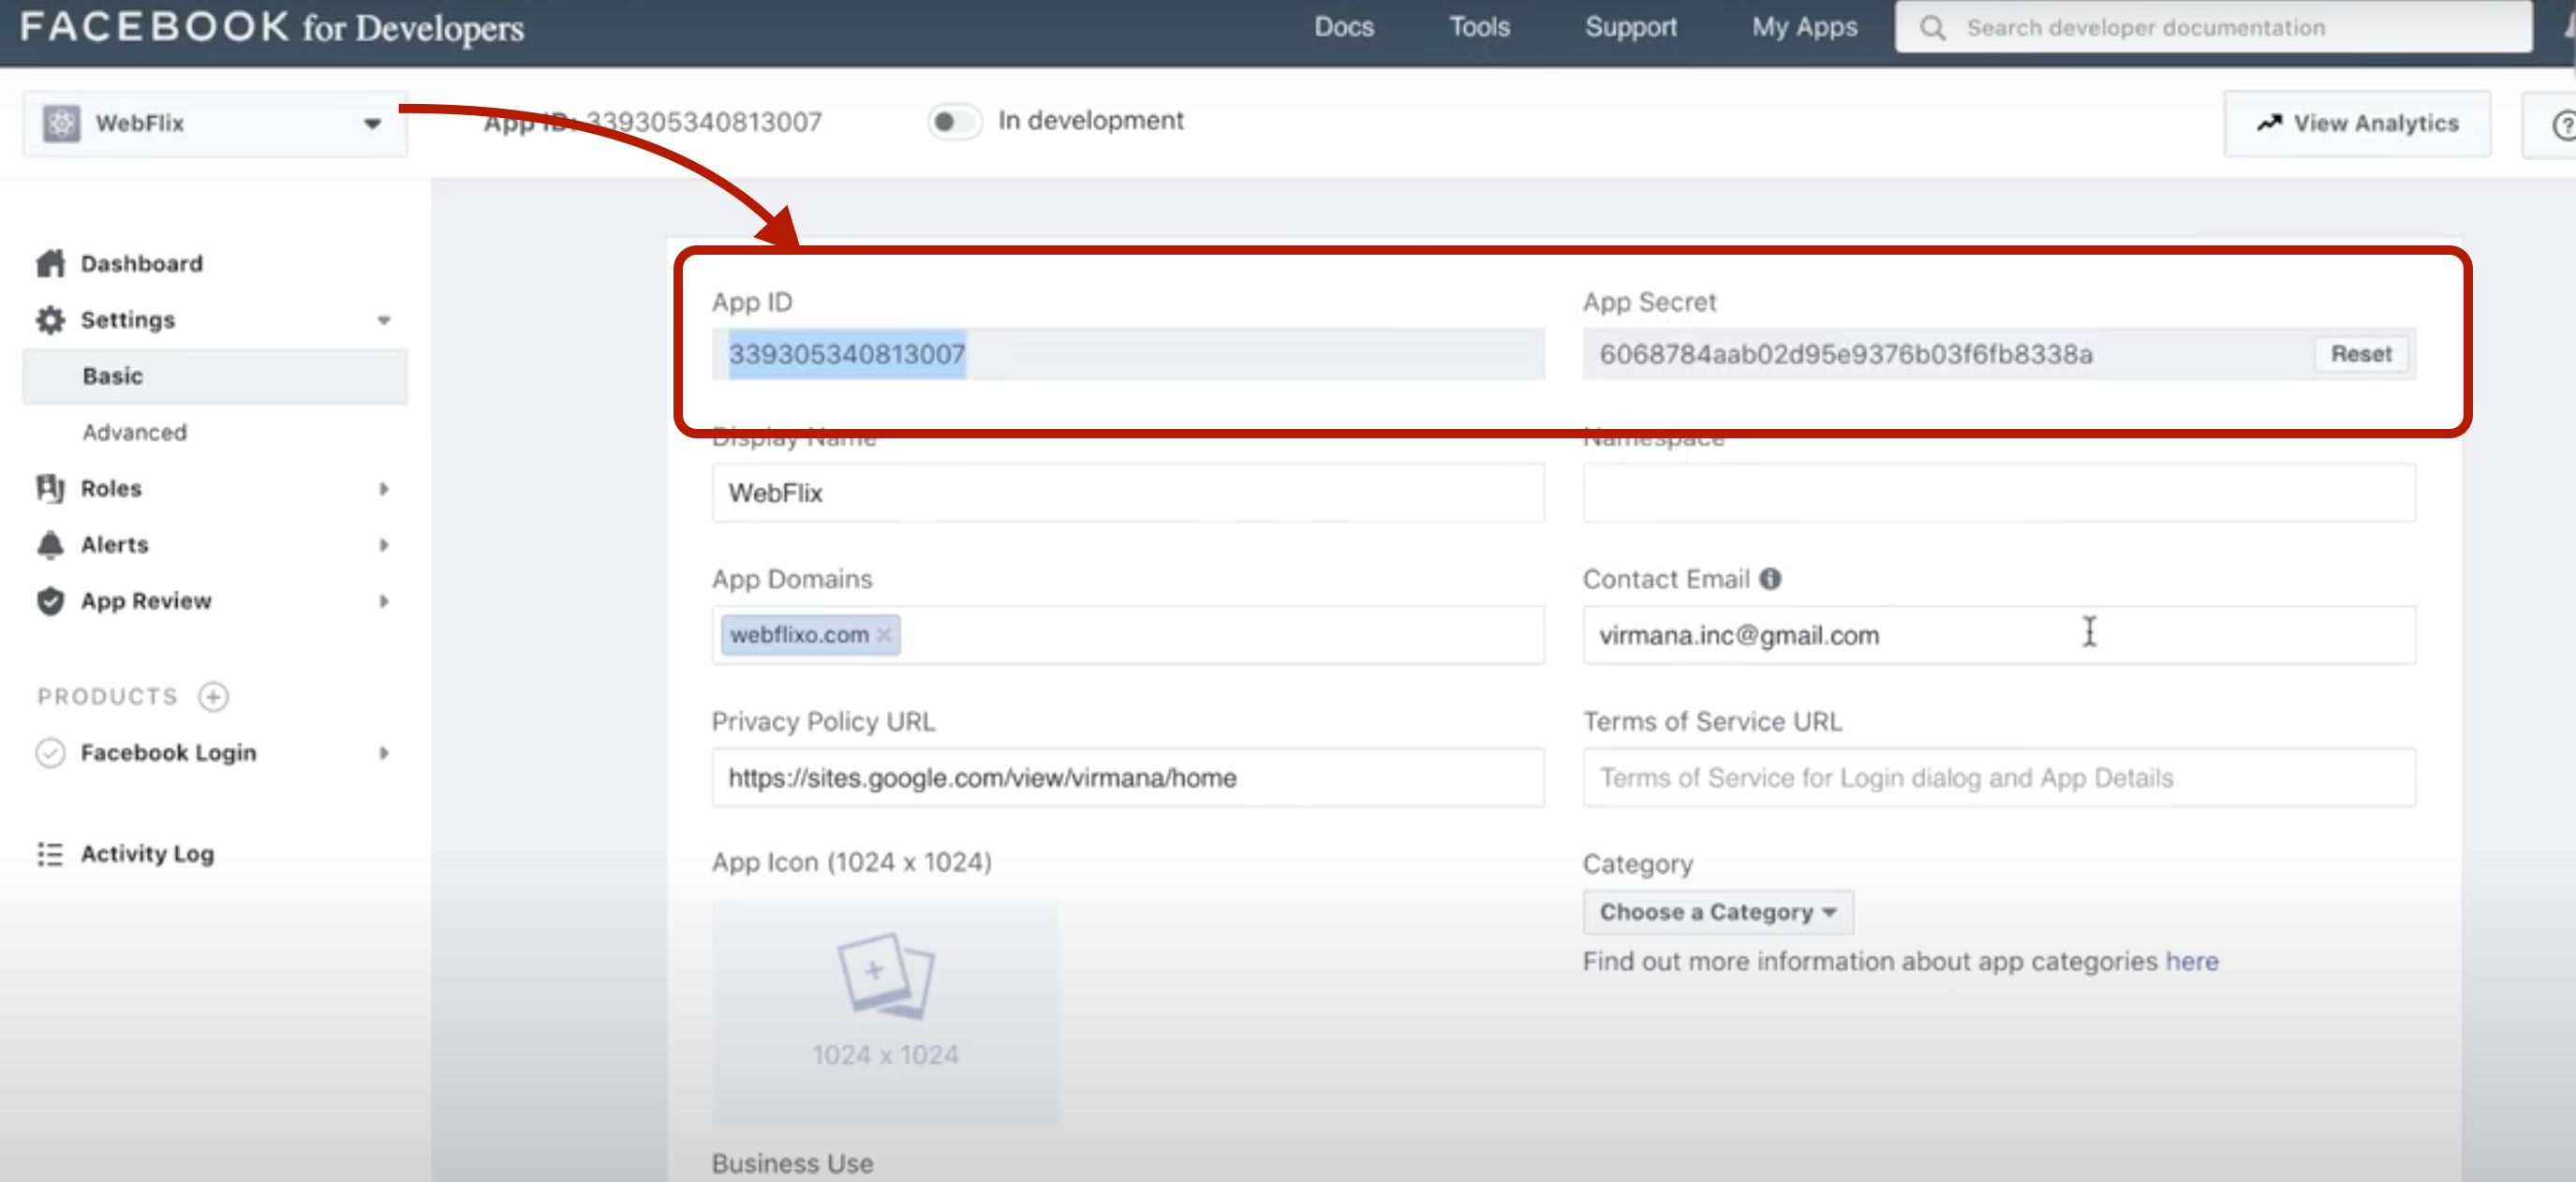Click the Activity Log list icon

coord(50,854)
